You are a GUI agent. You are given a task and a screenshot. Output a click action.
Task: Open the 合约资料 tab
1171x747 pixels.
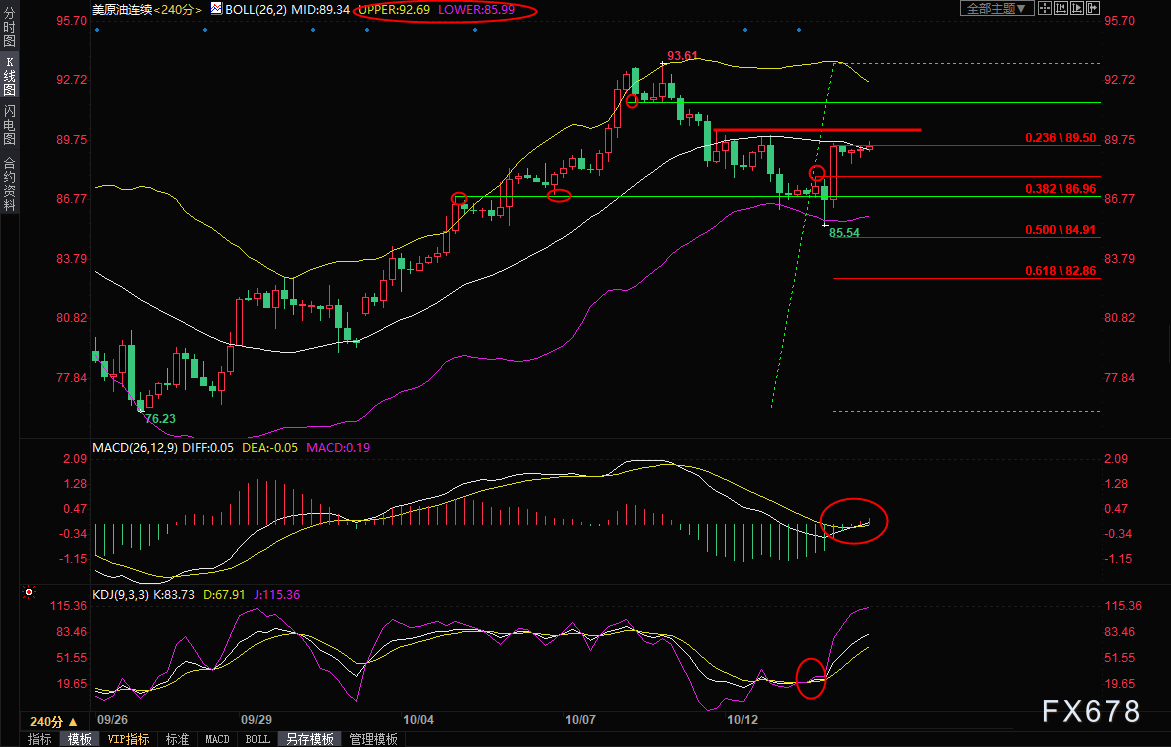point(10,184)
